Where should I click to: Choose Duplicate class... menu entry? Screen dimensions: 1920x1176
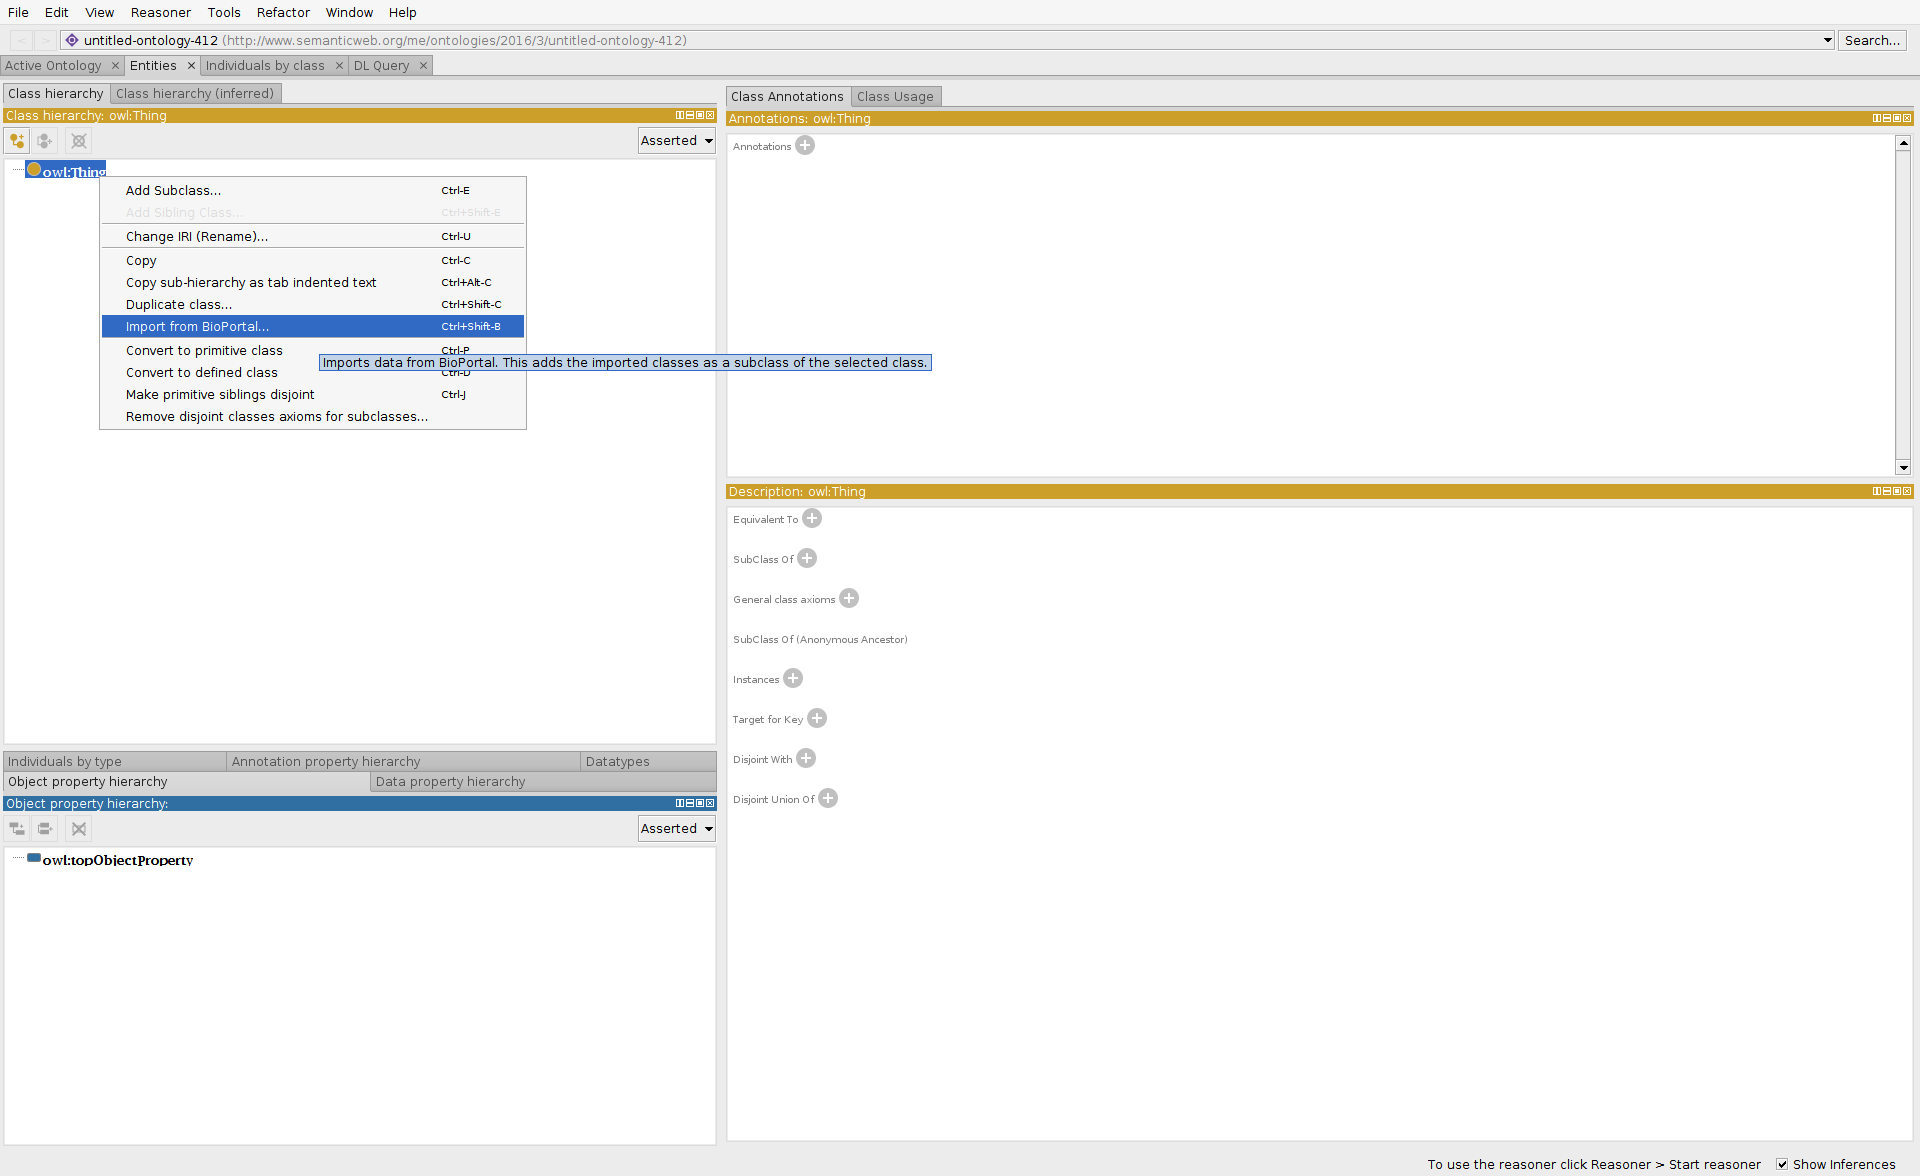(x=312, y=305)
